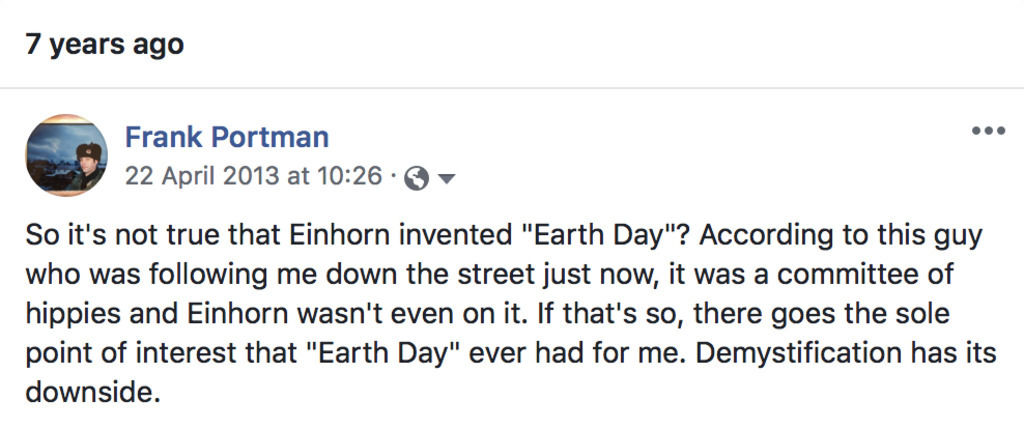
Task: Click the "7 years ago" heading
Action: [x=105, y=45]
